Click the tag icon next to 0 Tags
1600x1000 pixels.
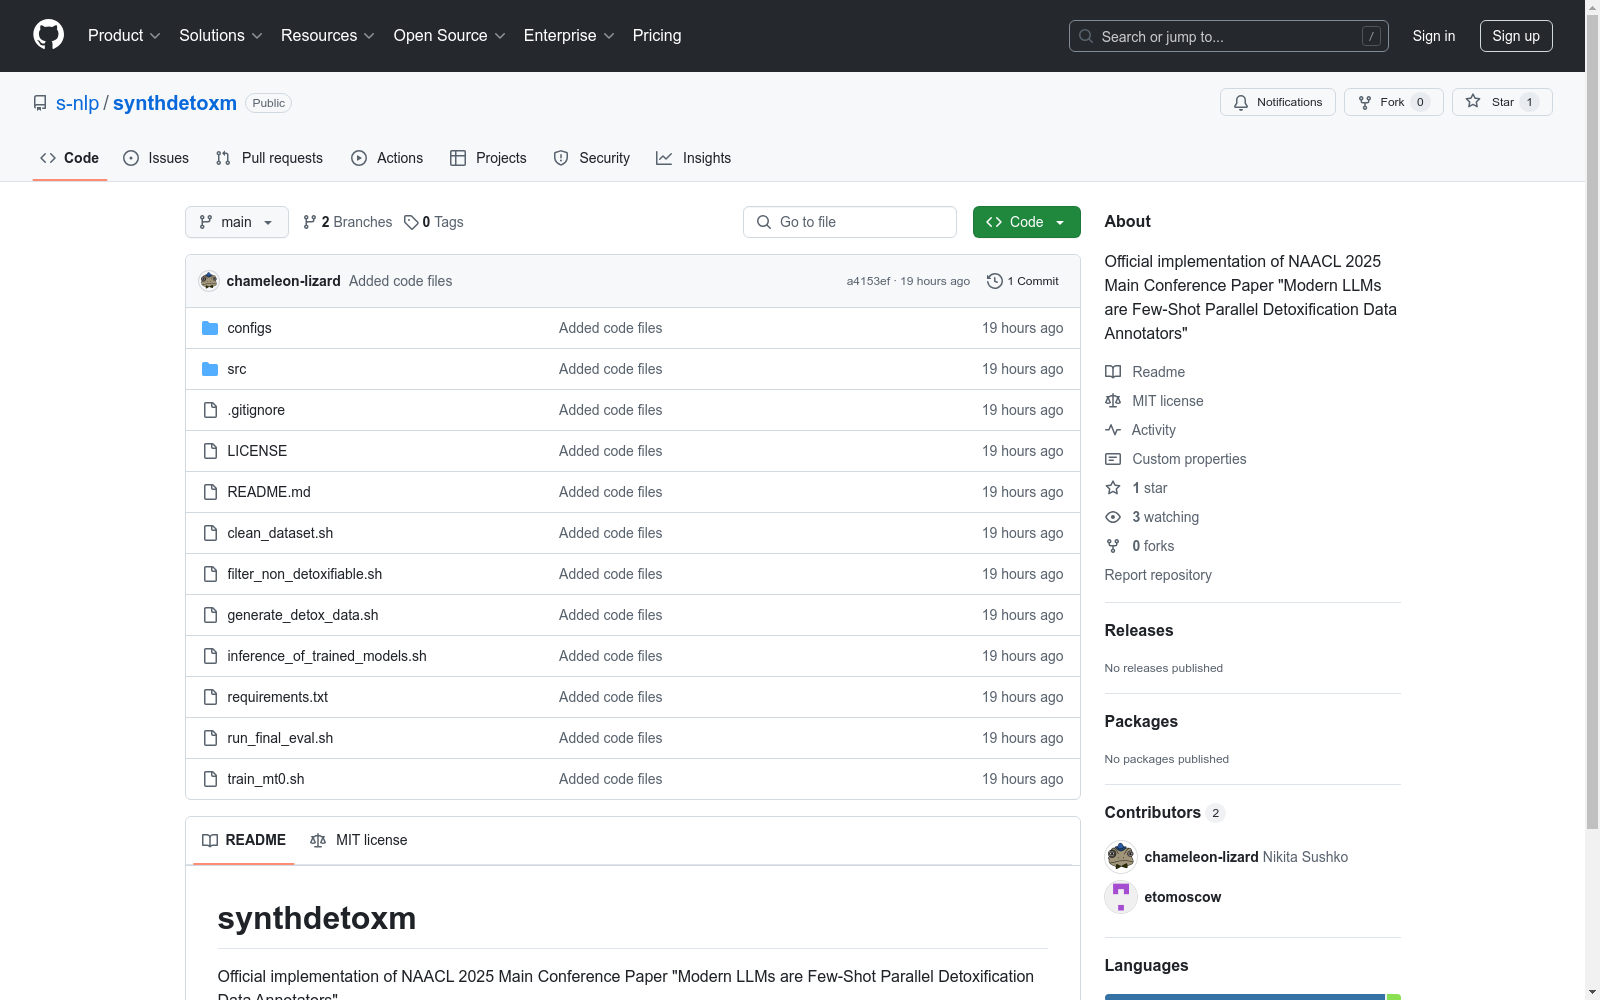[x=411, y=222]
